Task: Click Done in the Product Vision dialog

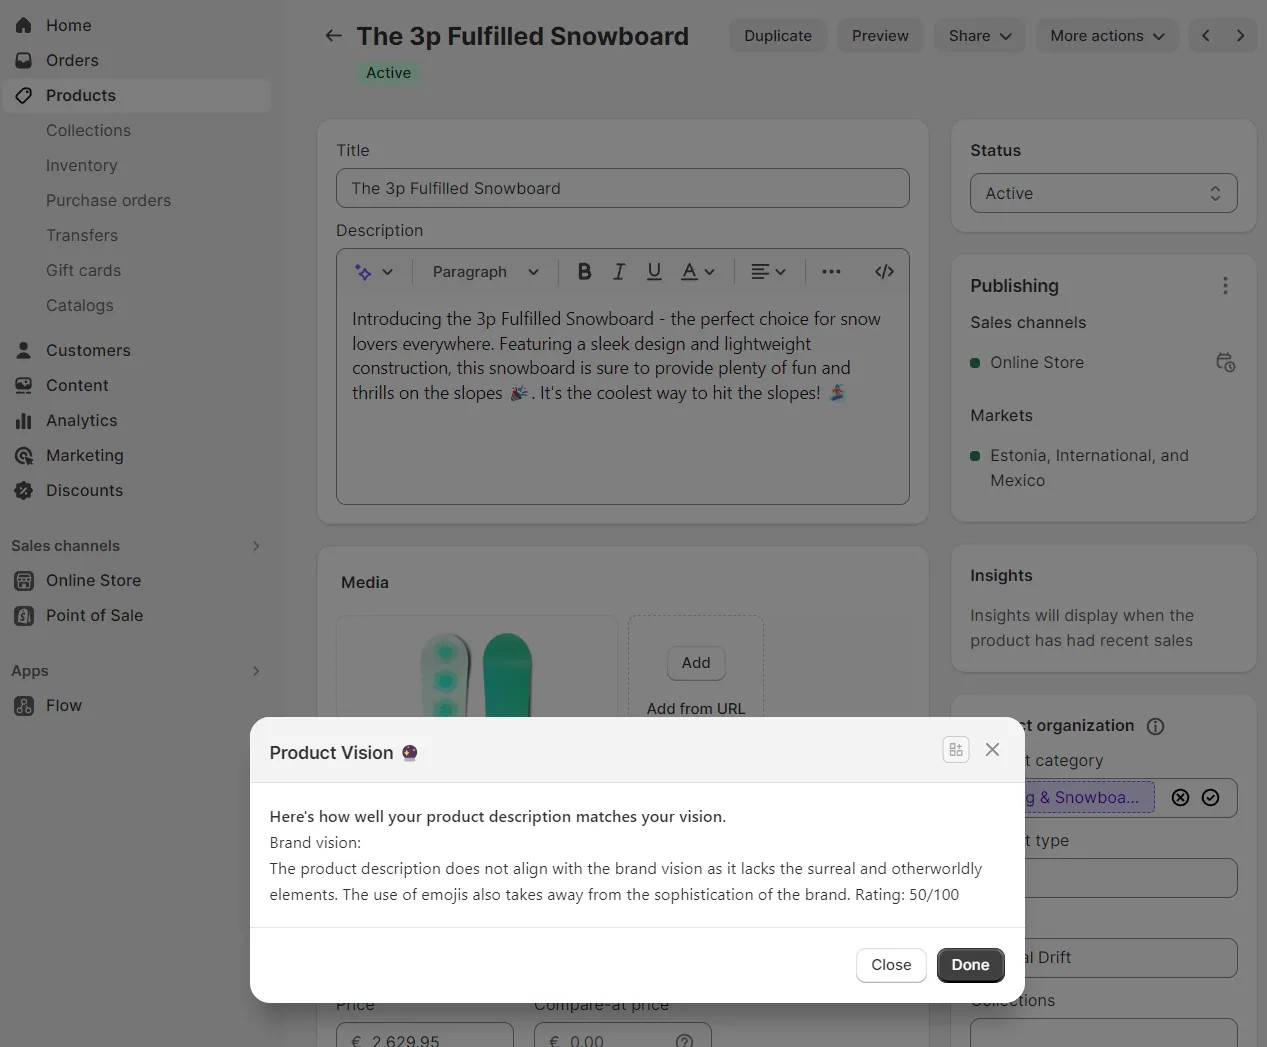Action: tap(970, 965)
